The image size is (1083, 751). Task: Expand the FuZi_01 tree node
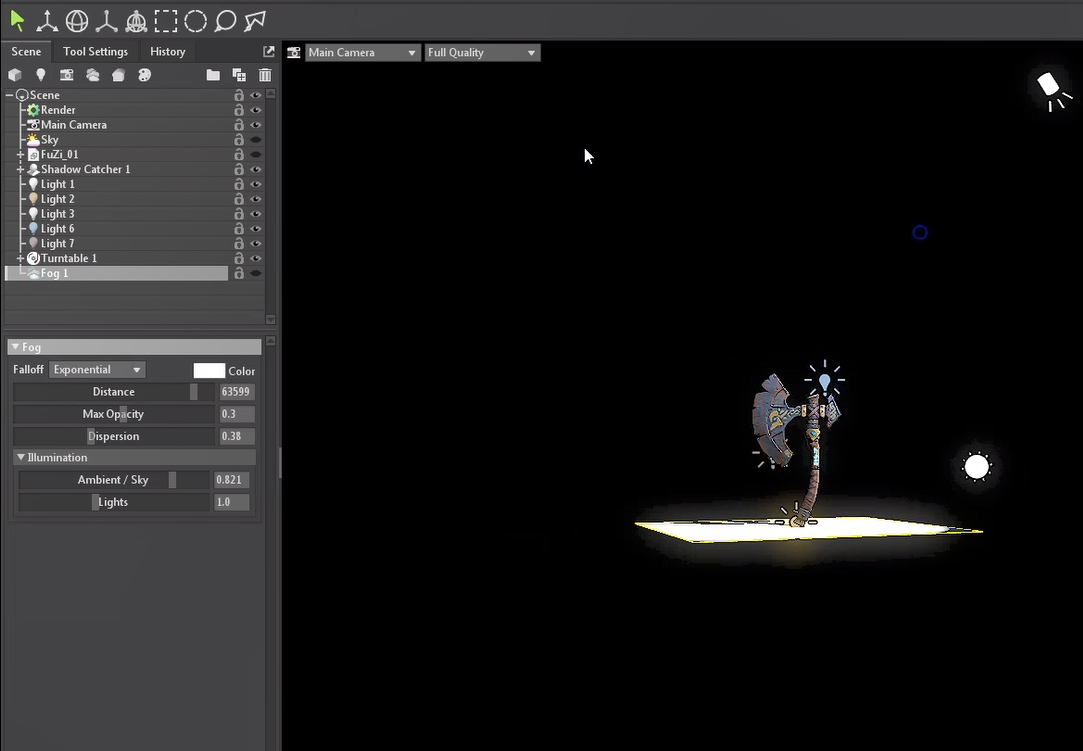point(20,155)
